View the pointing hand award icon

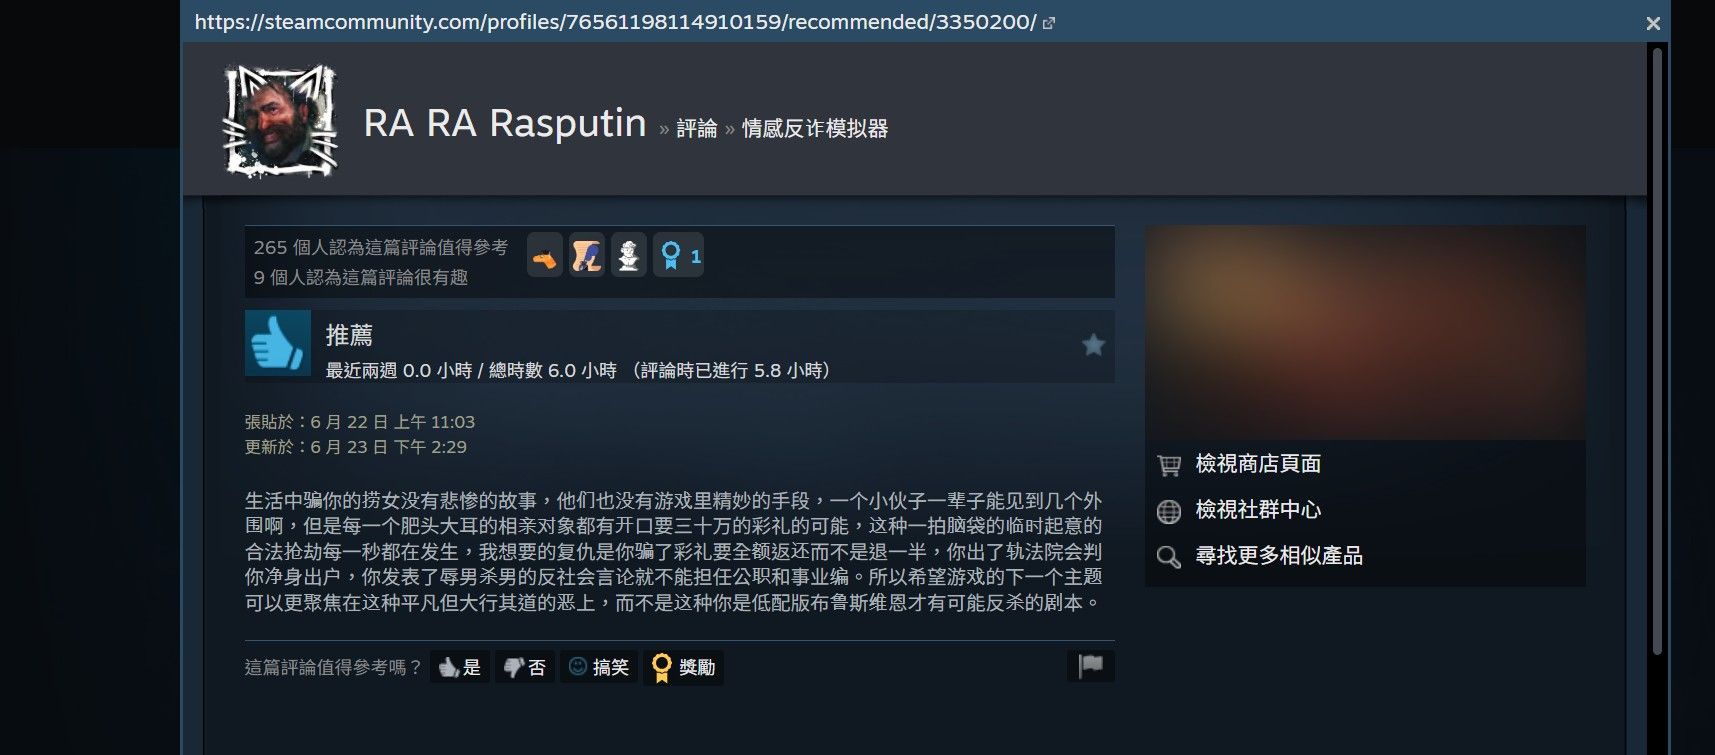point(545,257)
